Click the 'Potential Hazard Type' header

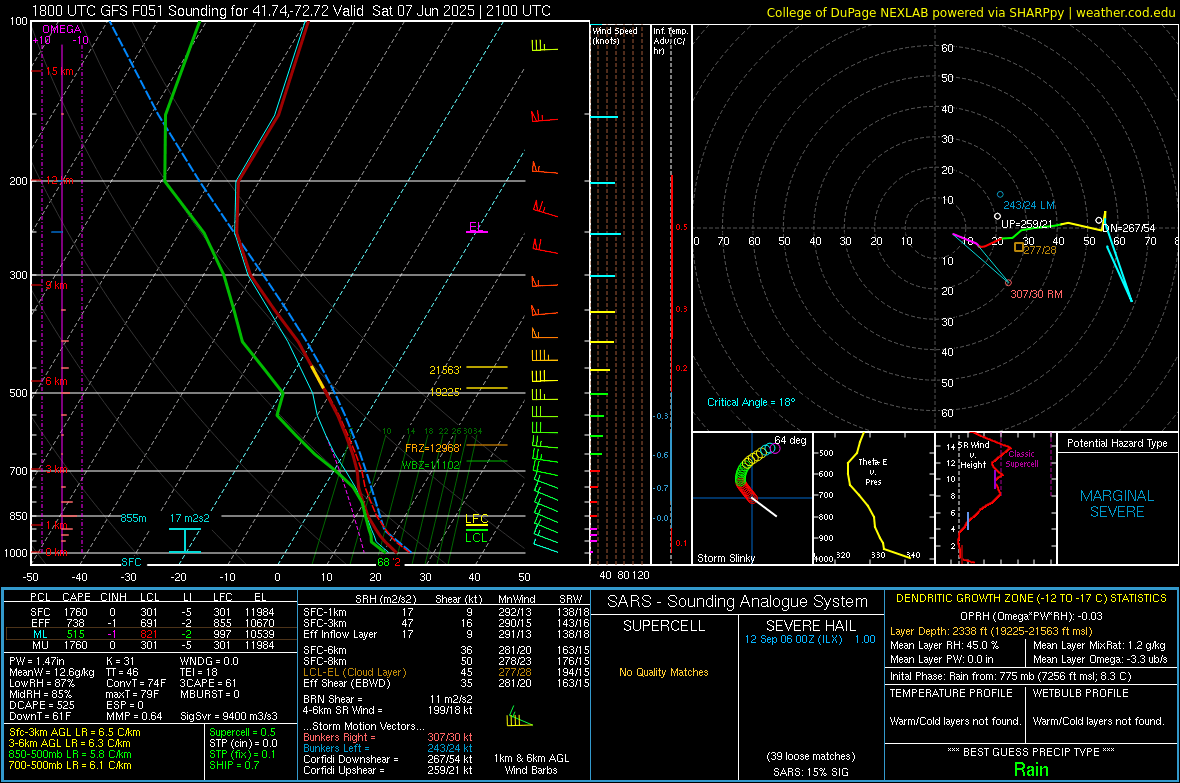click(x=1117, y=443)
